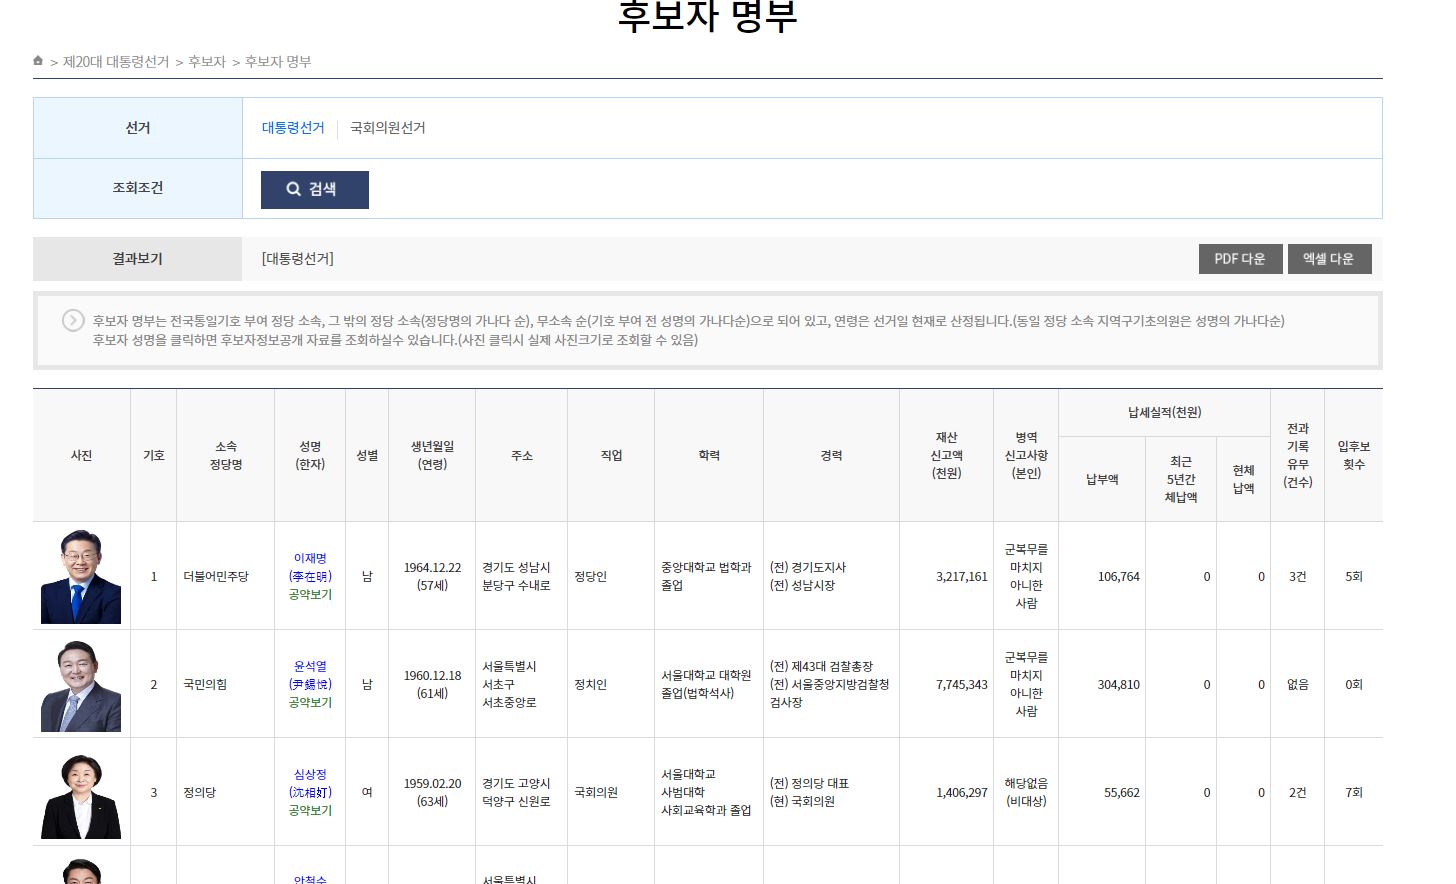Download the list with 엑셀 다운
The image size is (1456, 884).
1328,259
